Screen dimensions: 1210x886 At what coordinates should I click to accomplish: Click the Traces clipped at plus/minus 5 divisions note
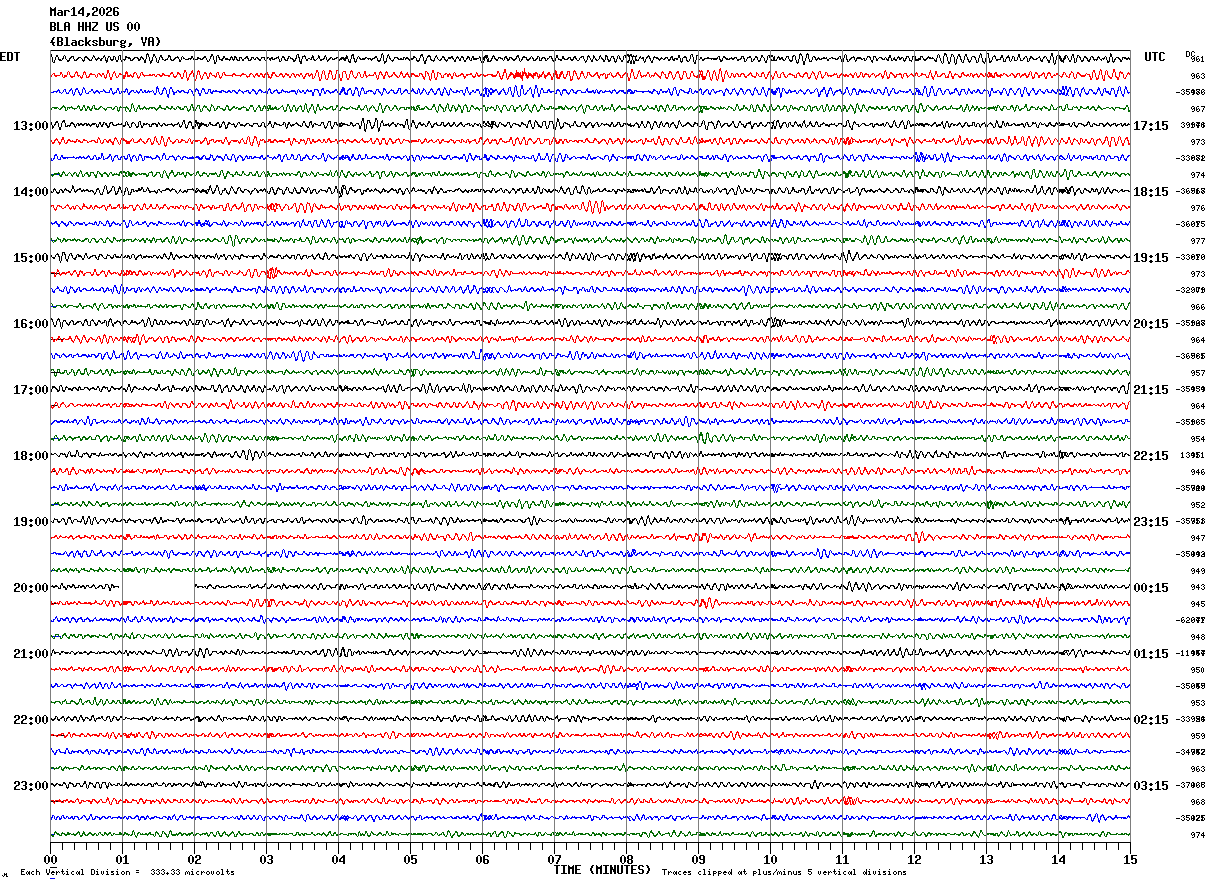pos(784,873)
